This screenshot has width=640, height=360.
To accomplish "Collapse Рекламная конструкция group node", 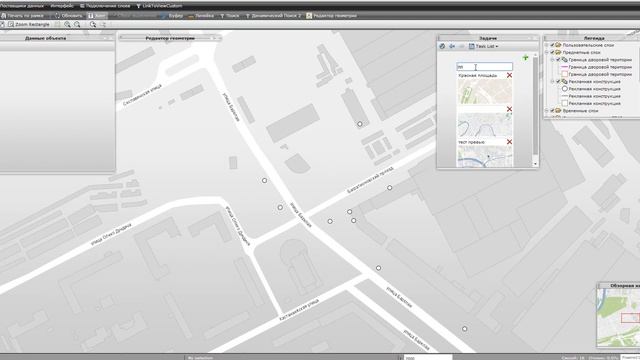I will click(x=553, y=82).
